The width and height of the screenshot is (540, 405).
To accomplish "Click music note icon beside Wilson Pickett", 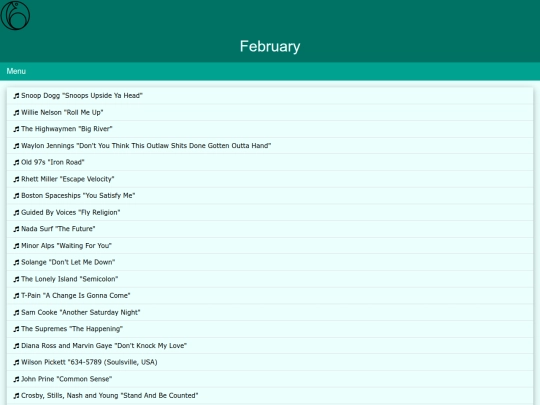I will tap(16, 363).
